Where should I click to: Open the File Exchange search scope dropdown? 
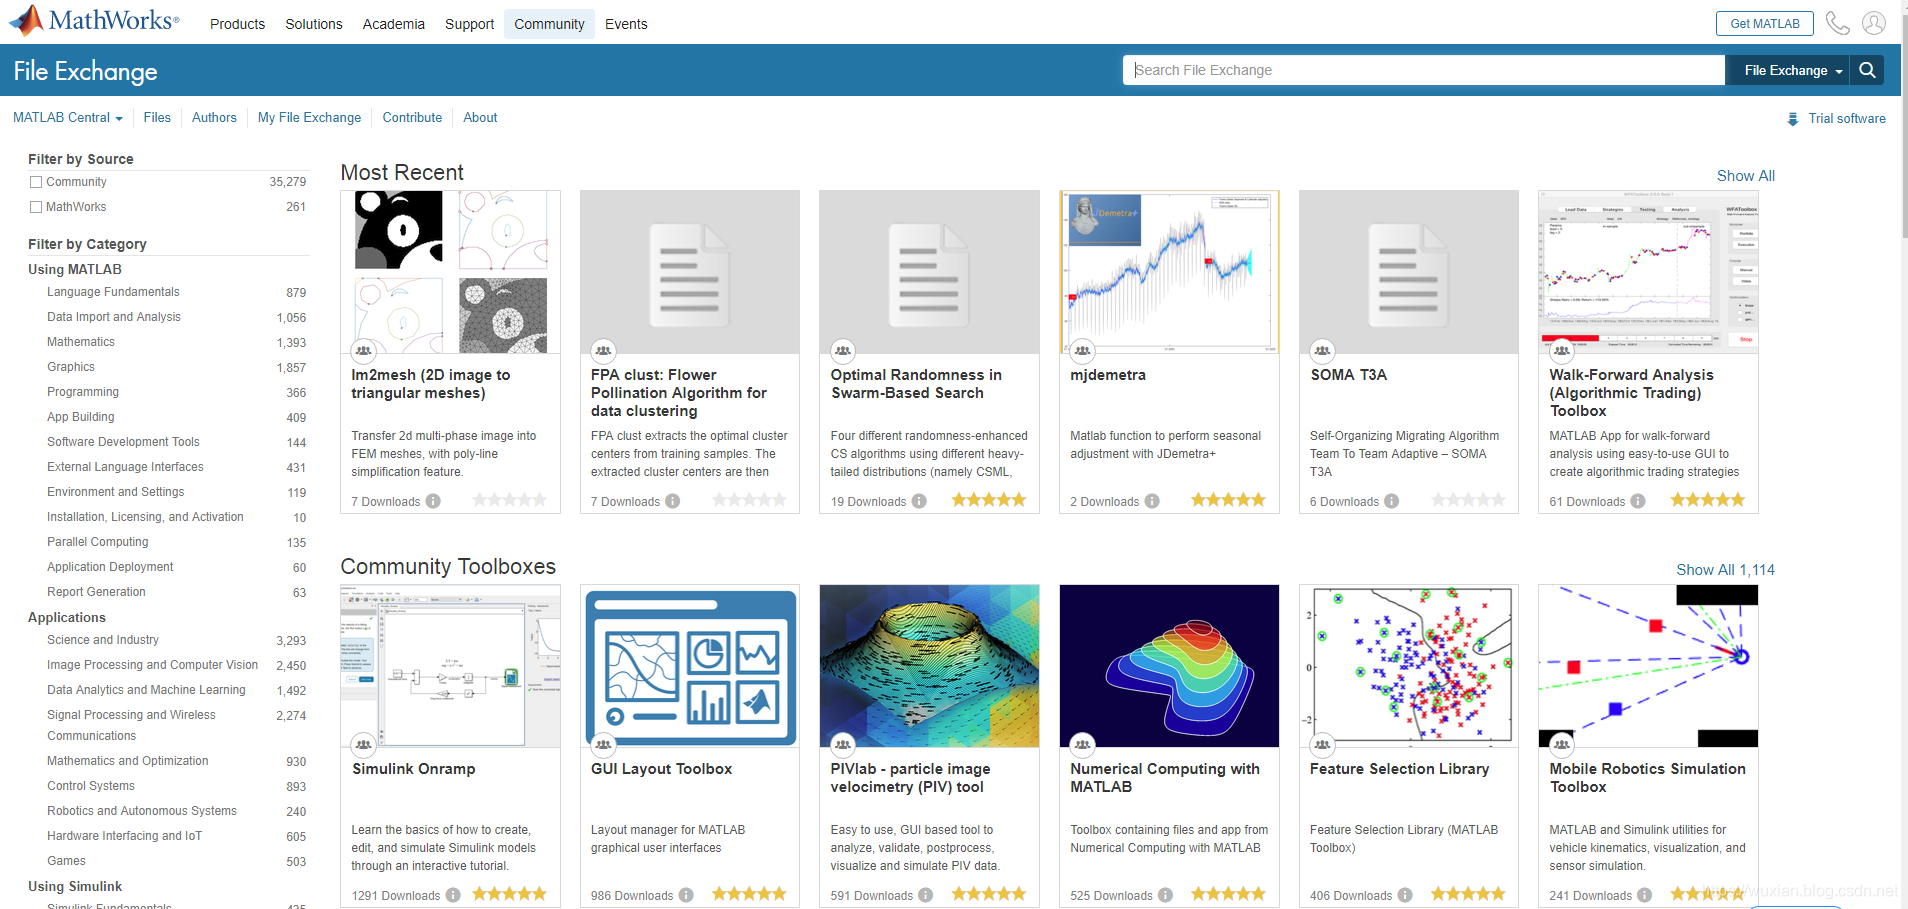[1792, 70]
